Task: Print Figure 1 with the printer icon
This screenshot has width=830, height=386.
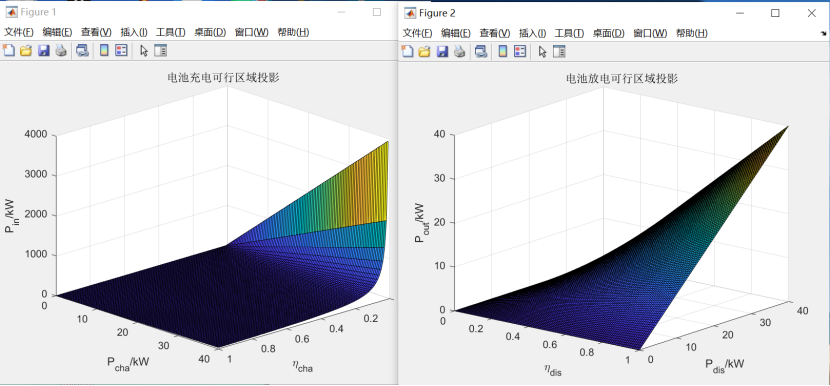Action: (x=61, y=51)
